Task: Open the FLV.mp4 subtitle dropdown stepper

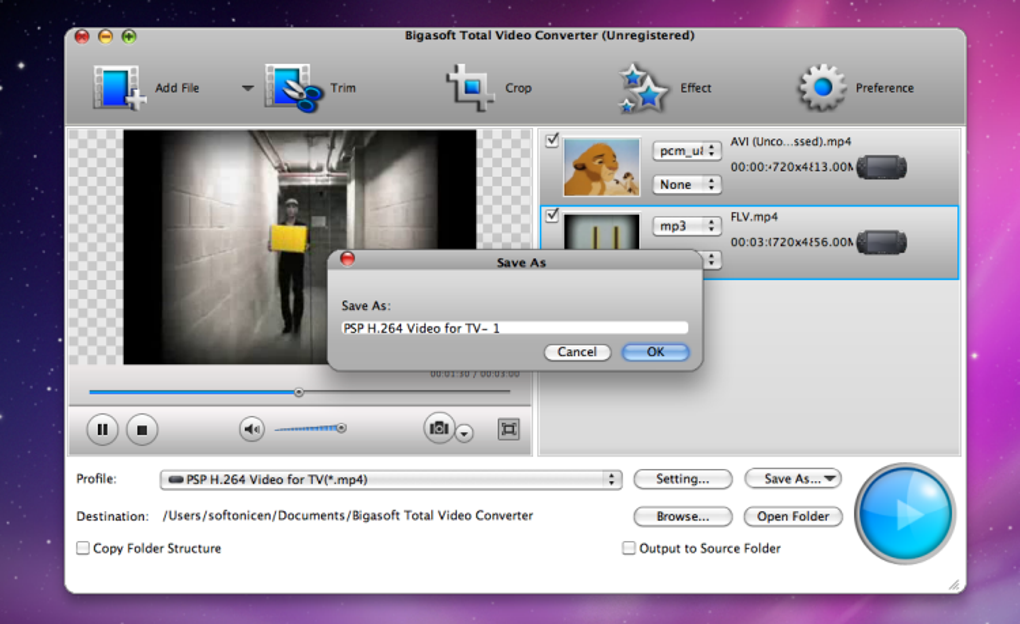Action: 712,260
